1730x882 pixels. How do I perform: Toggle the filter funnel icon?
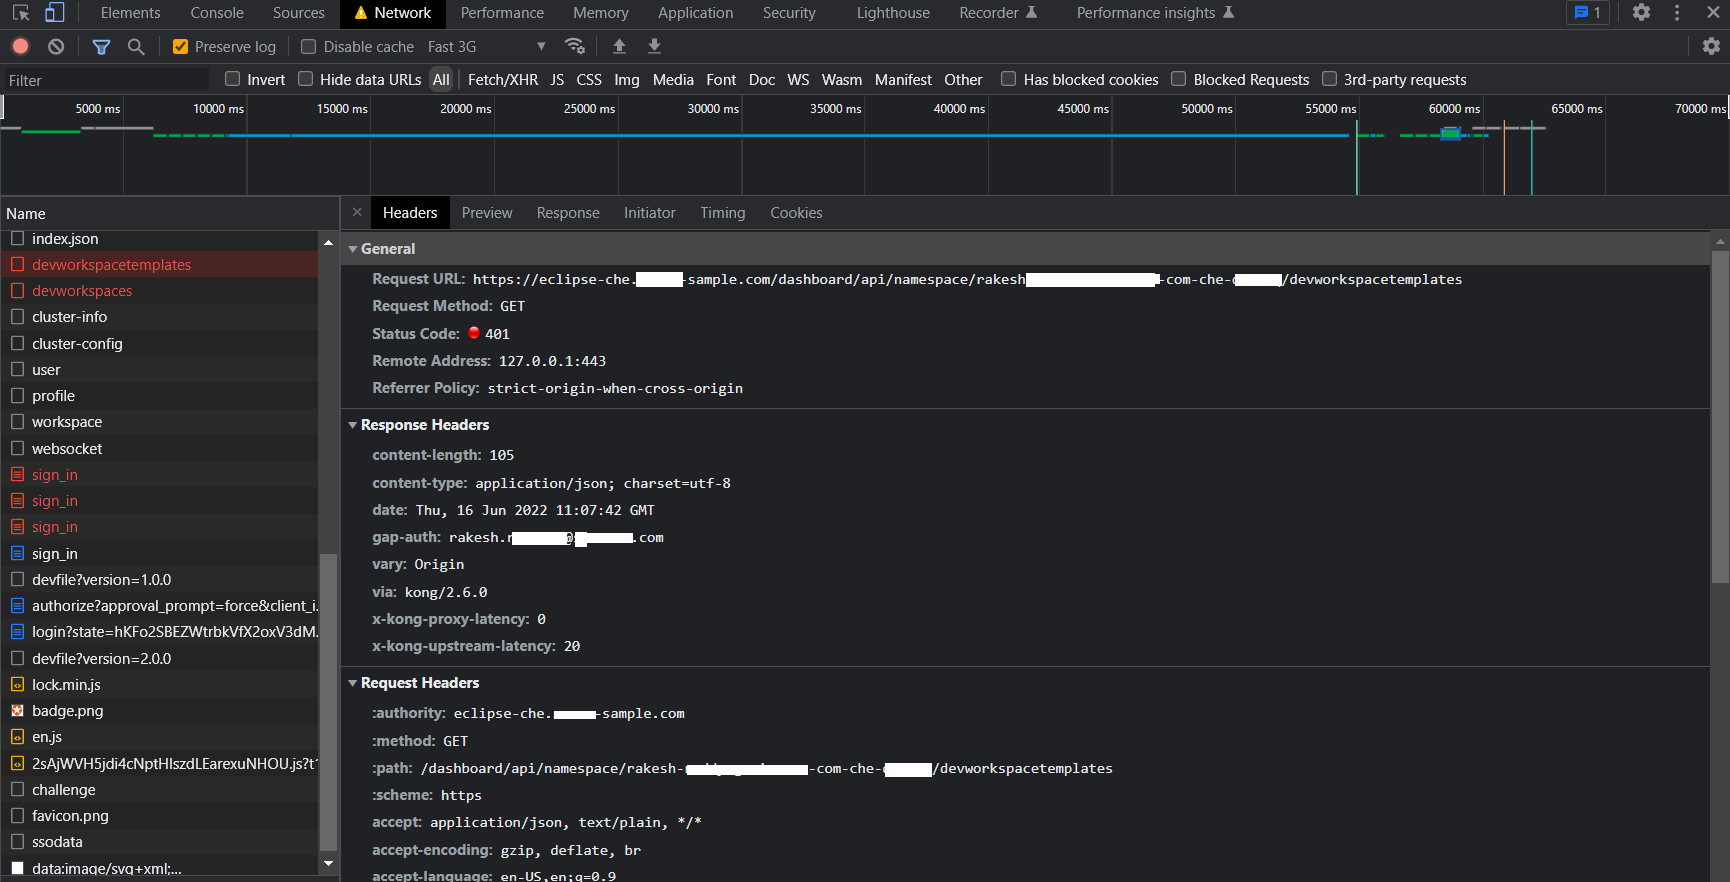101,46
